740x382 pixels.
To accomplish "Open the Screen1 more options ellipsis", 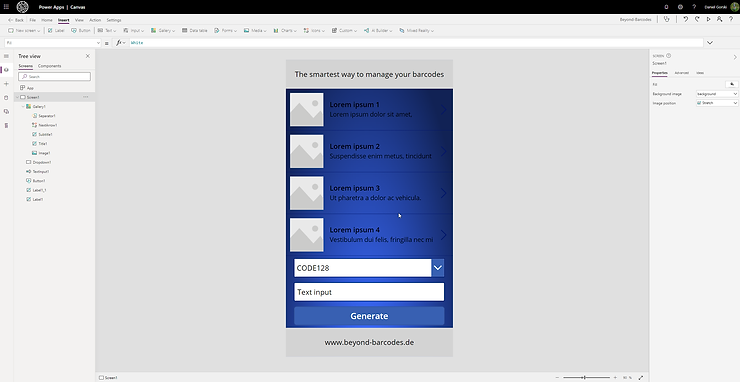I will [x=85, y=97].
